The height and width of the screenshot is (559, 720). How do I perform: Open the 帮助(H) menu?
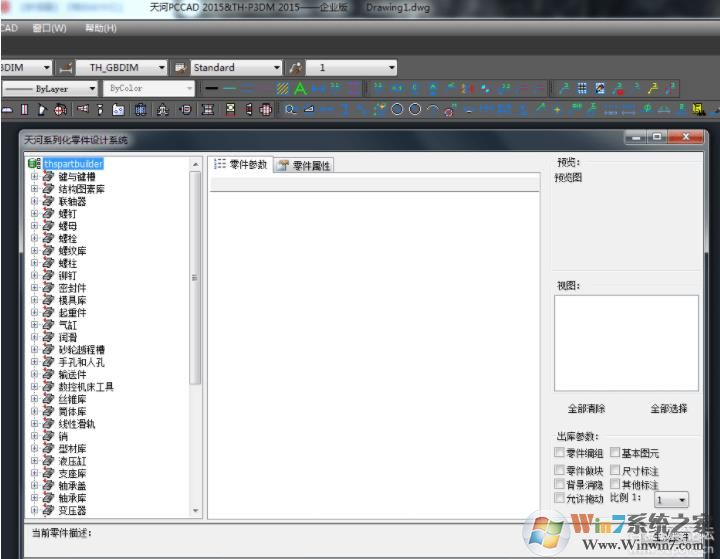coord(101,28)
